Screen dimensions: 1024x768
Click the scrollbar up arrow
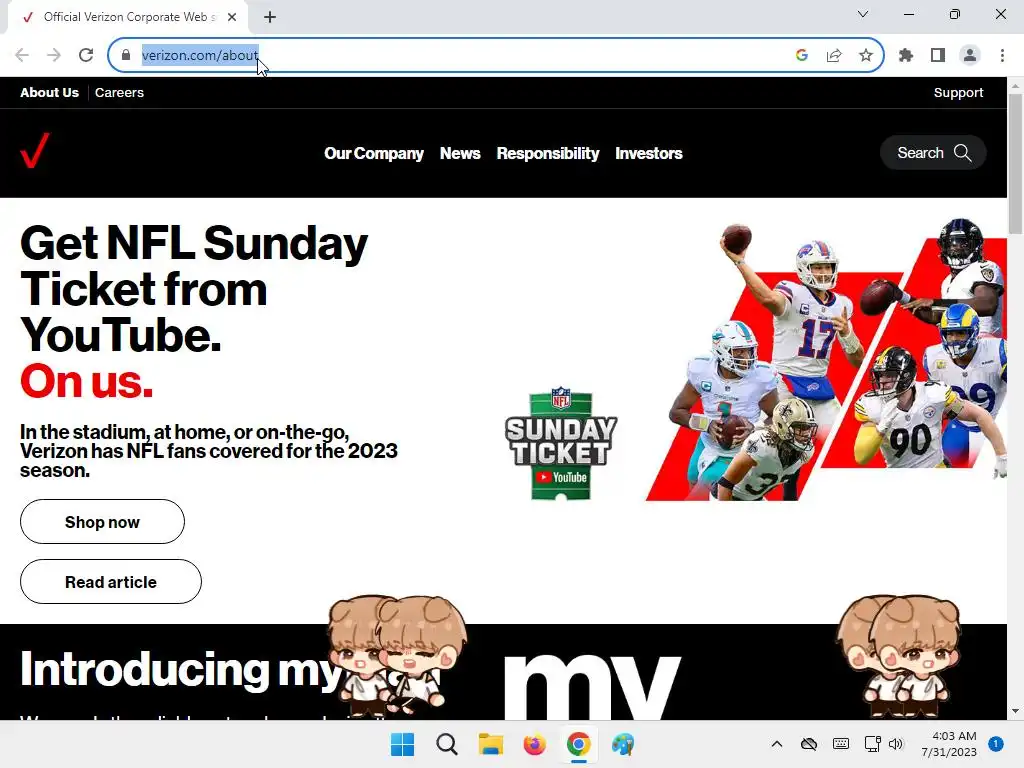pos(1015,86)
